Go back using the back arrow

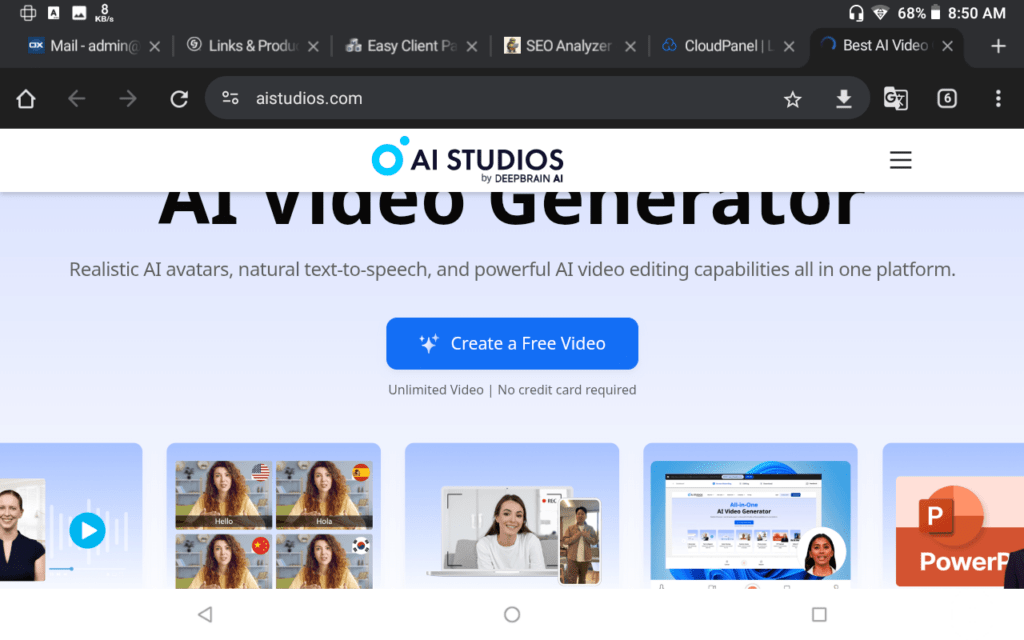77,99
